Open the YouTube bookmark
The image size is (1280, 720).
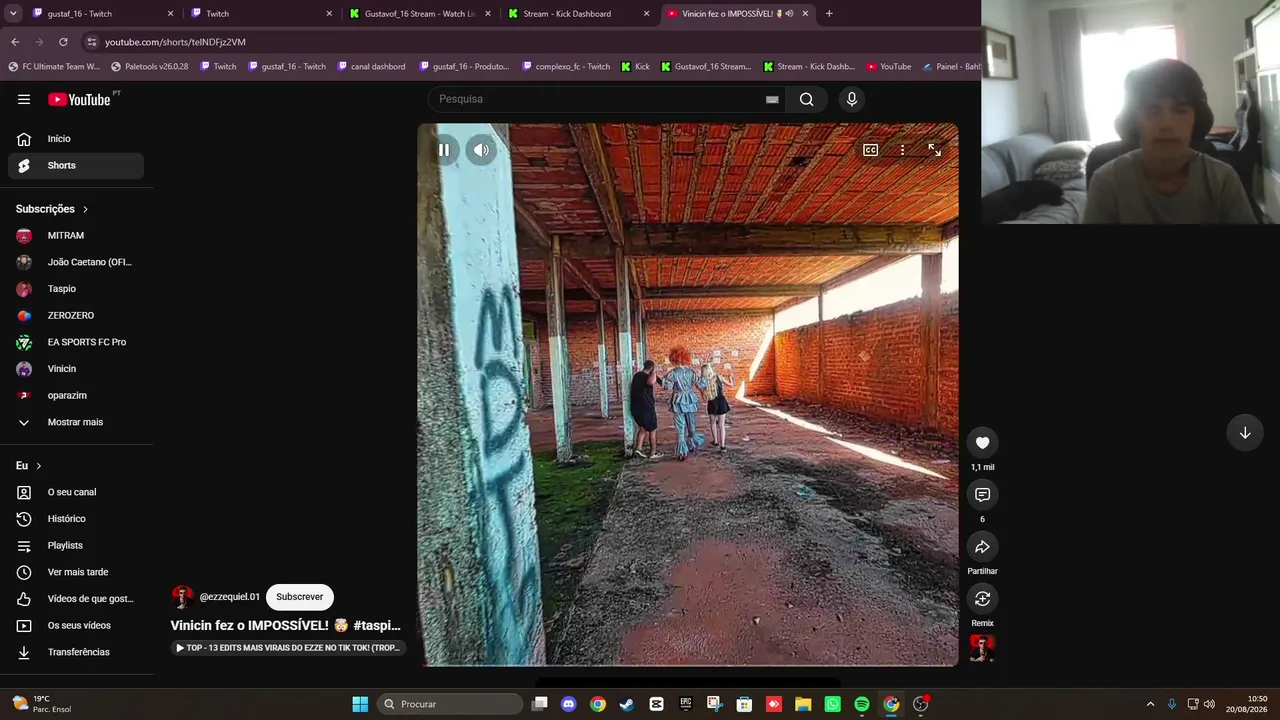coord(889,67)
